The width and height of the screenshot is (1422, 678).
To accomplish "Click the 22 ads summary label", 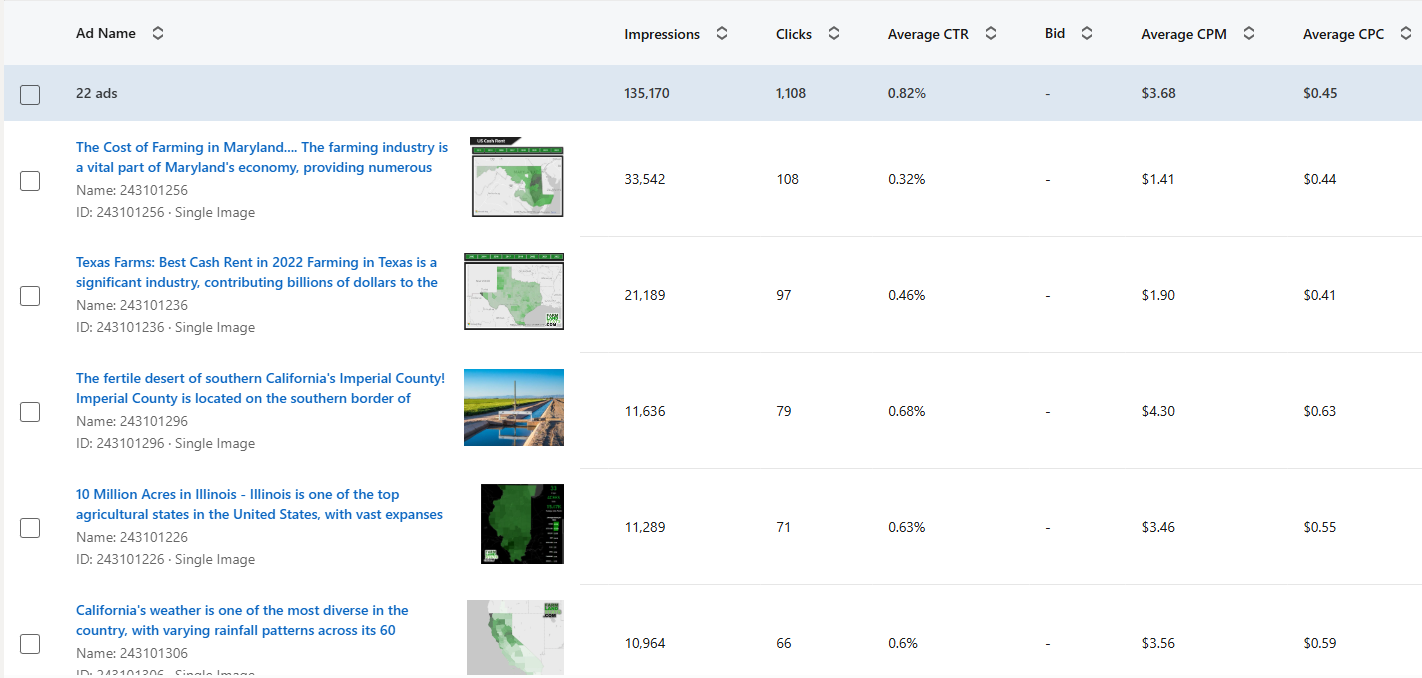I will tap(97, 93).
